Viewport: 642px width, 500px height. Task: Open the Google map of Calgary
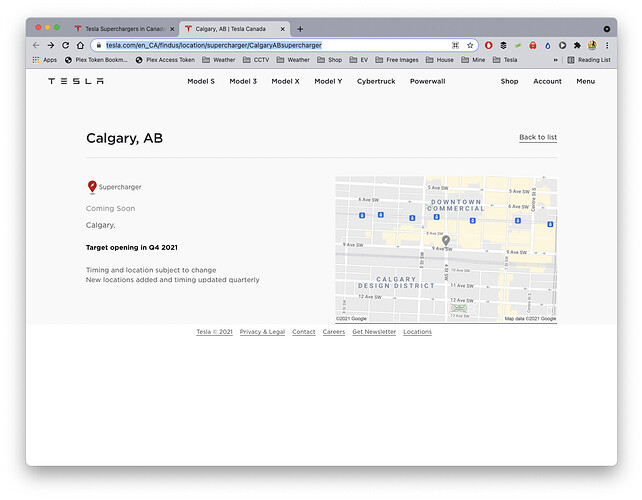[x=446, y=249]
